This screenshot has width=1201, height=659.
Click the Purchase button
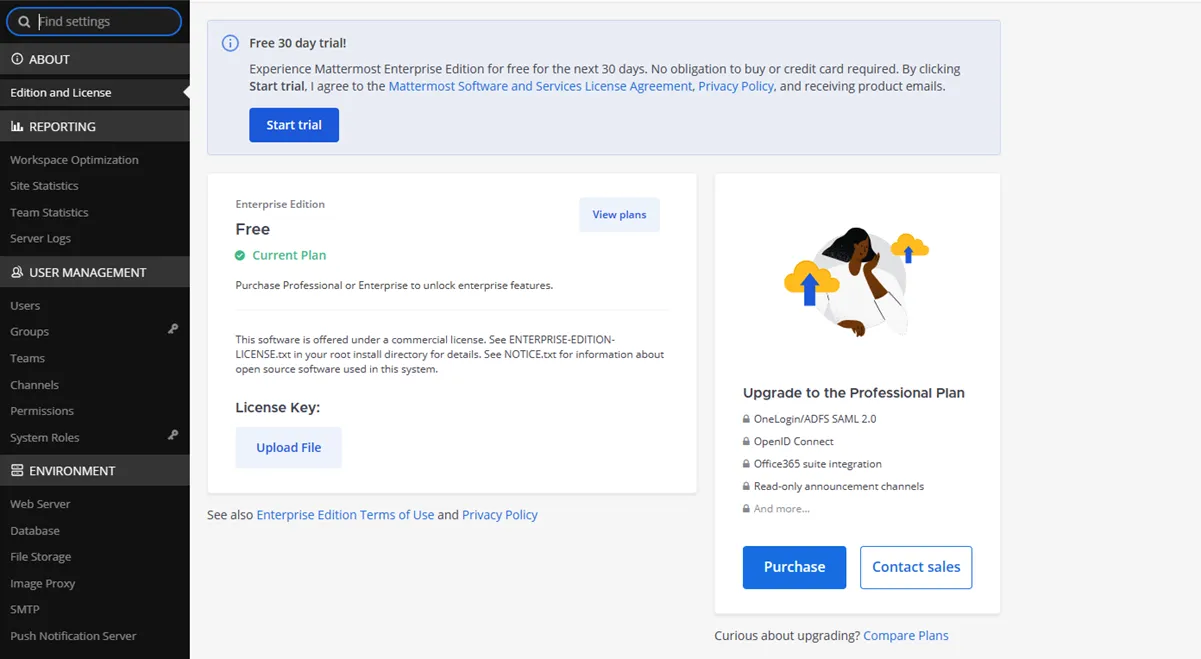coord(795,567)
